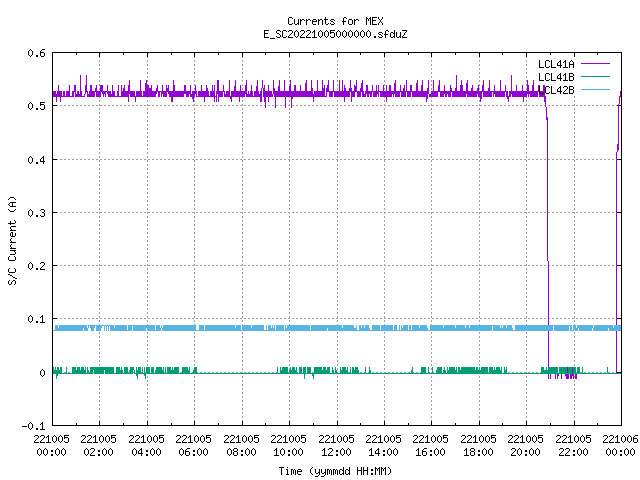Click the 0.2 y-axis tick value

pos(36,266)
